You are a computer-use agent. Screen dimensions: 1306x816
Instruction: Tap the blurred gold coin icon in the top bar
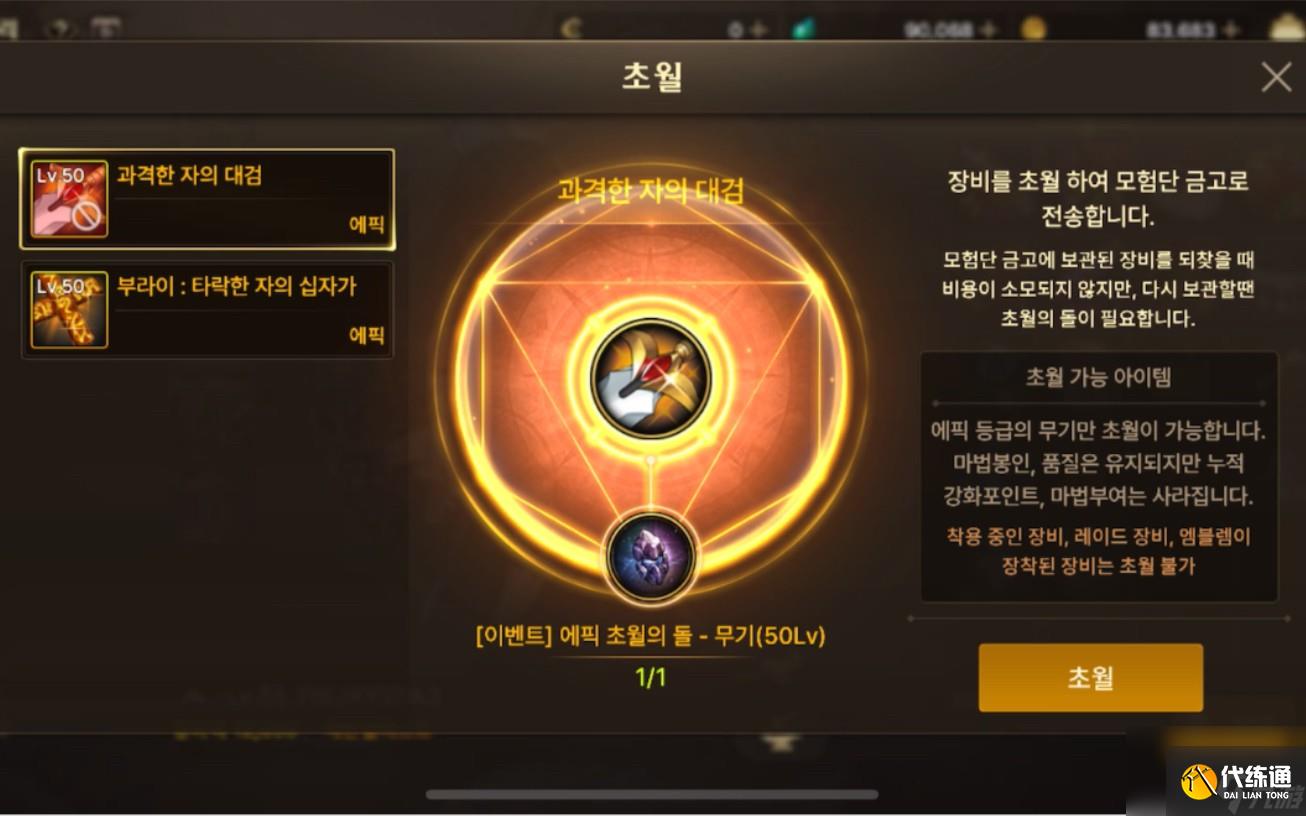pos(1033,28)
